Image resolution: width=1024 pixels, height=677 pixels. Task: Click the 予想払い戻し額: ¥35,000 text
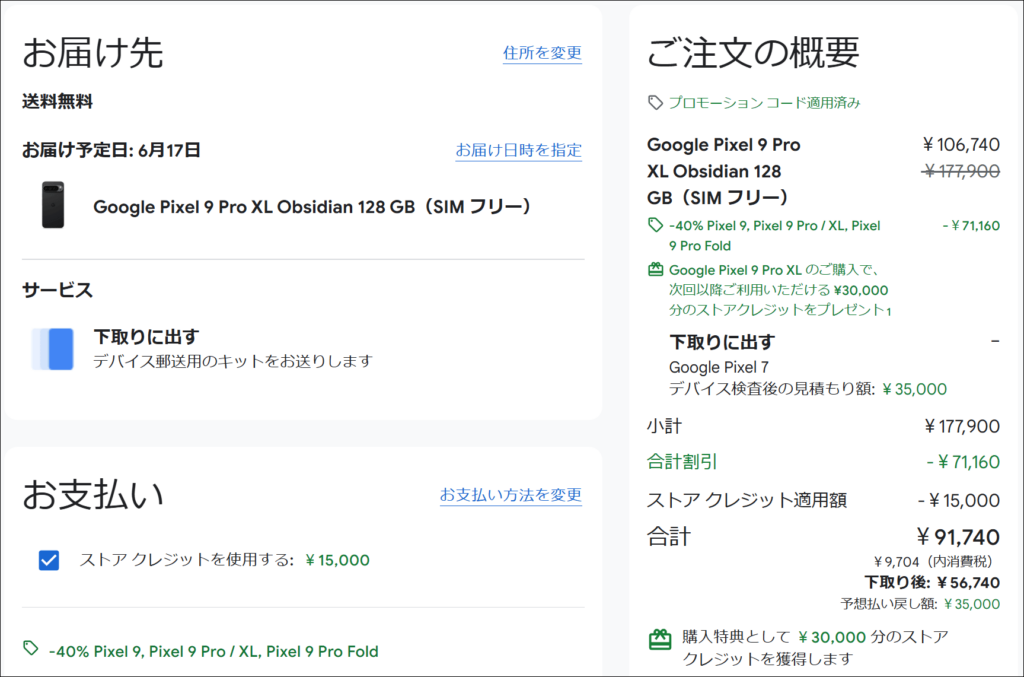(920, 604)
